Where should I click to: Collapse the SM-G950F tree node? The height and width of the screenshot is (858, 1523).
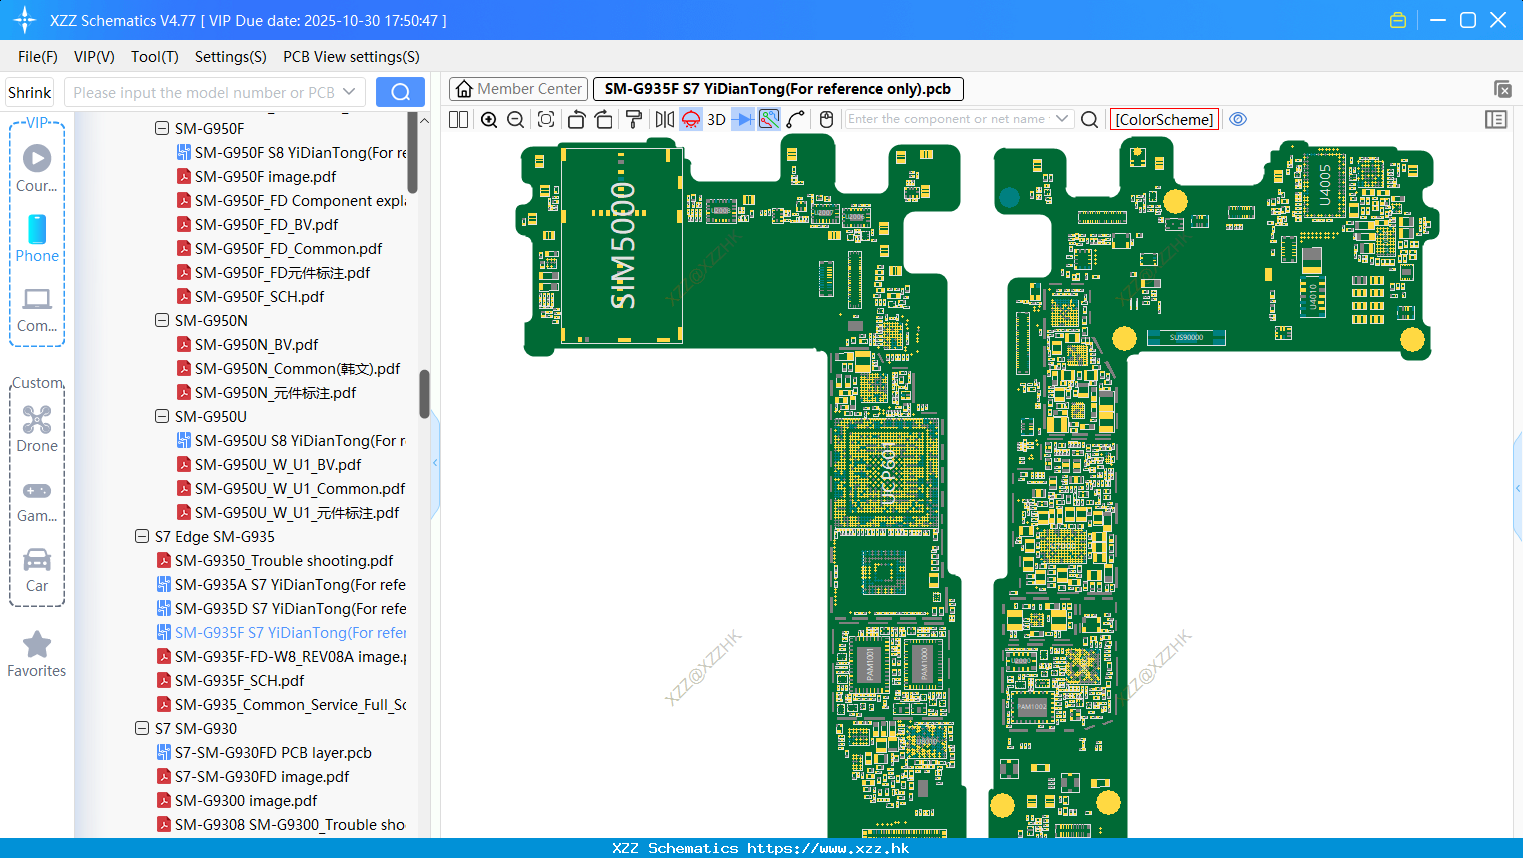(162, 128)
